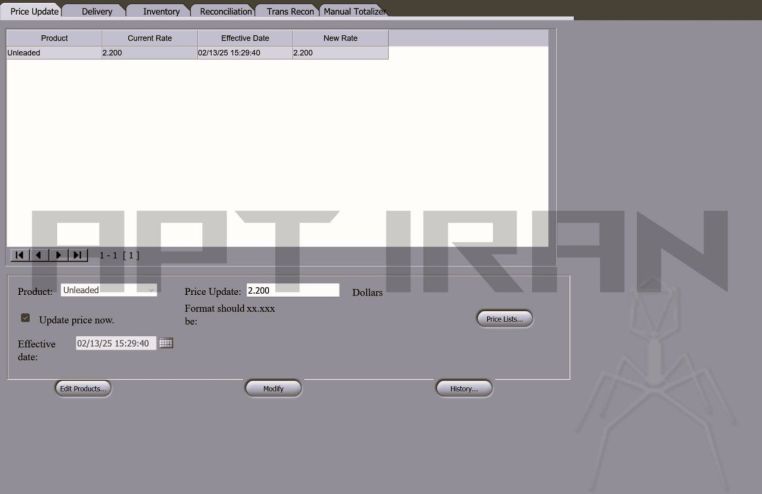Go to the previous page of records

pyautogui.click(x=39, y=255)
